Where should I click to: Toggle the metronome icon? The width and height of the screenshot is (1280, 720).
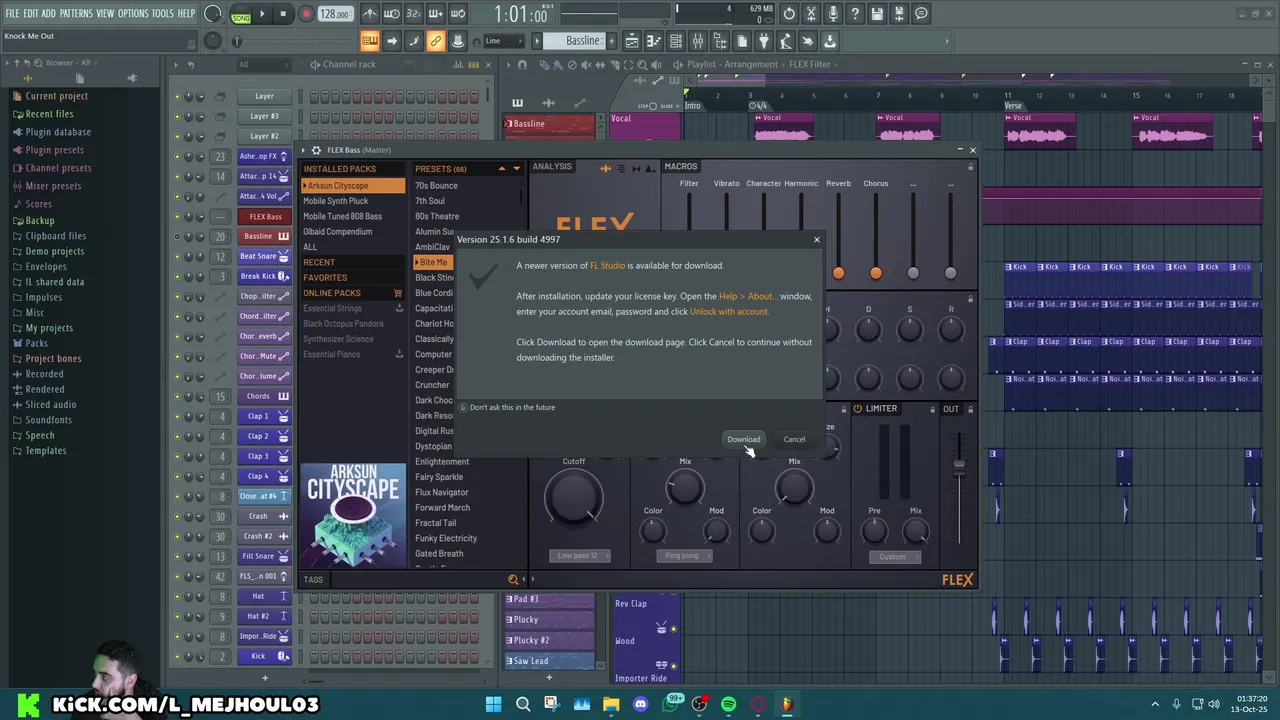click(370, 14)
